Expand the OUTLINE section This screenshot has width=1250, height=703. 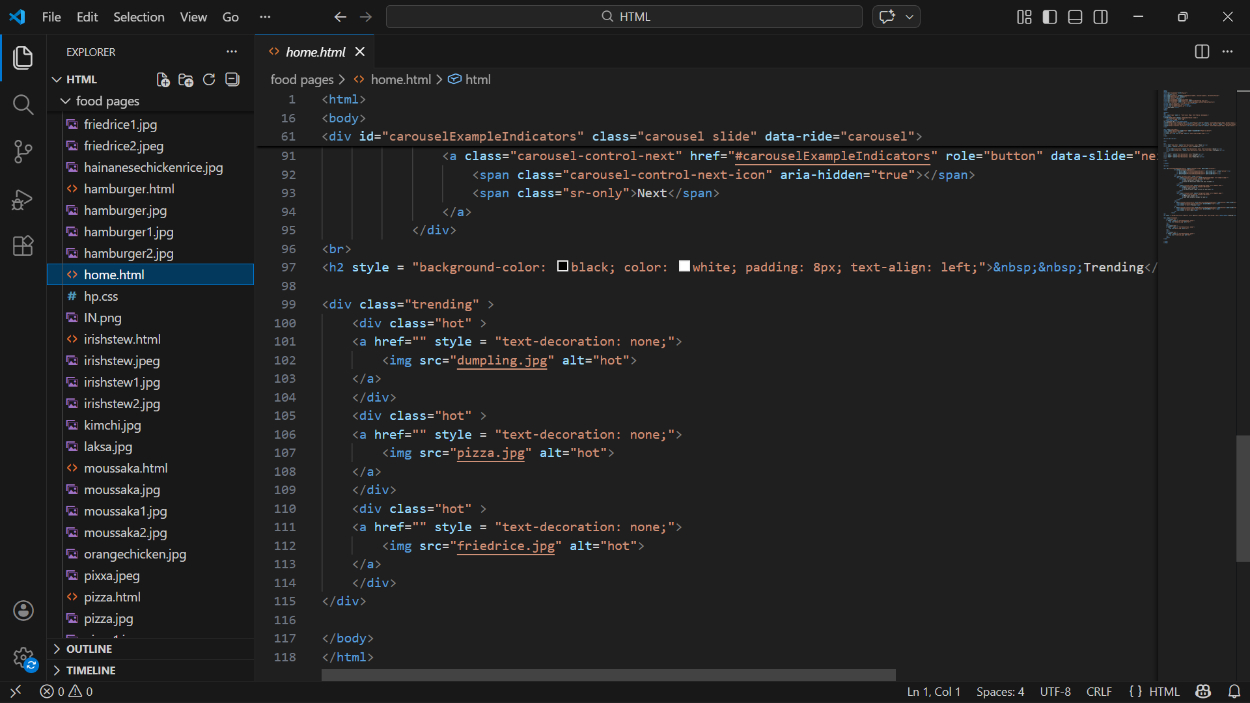pos(89,649)
